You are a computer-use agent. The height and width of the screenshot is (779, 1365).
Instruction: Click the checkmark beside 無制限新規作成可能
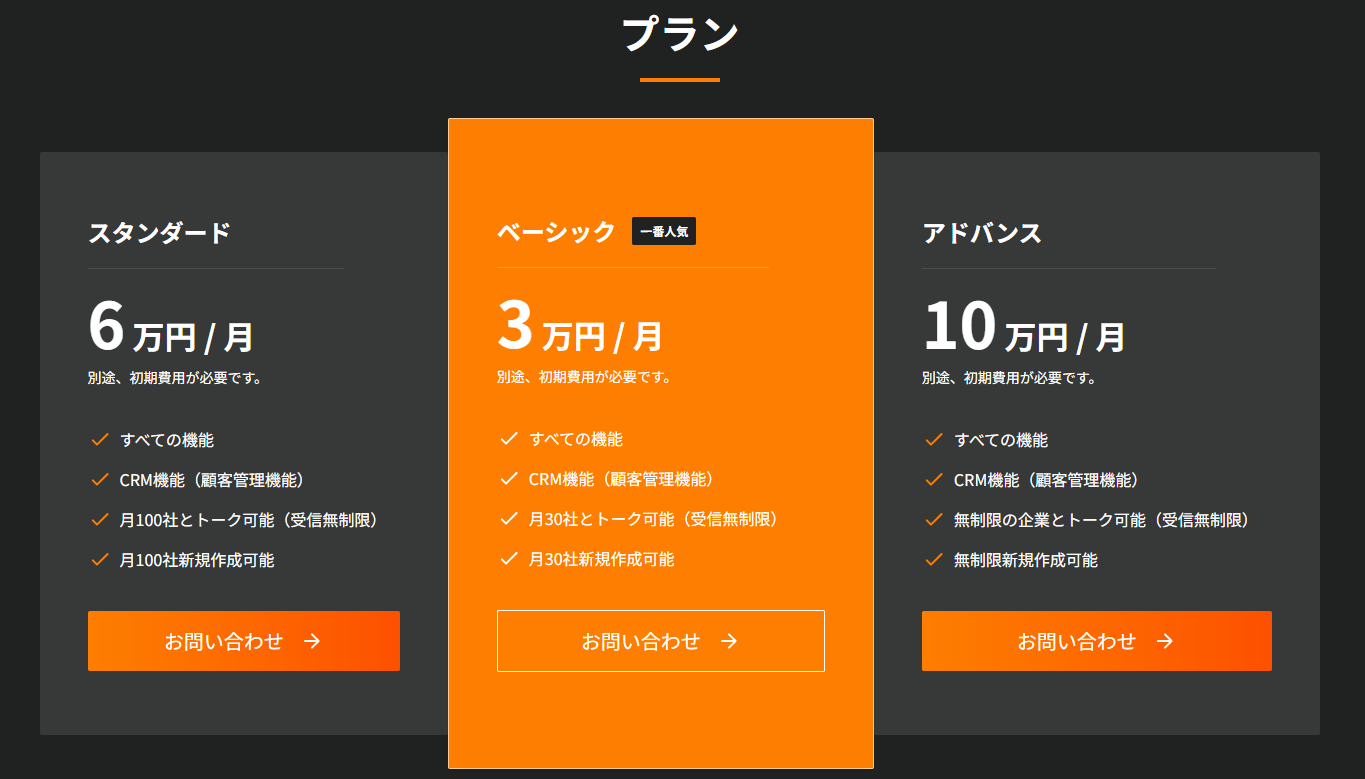[x=934, y=560]
